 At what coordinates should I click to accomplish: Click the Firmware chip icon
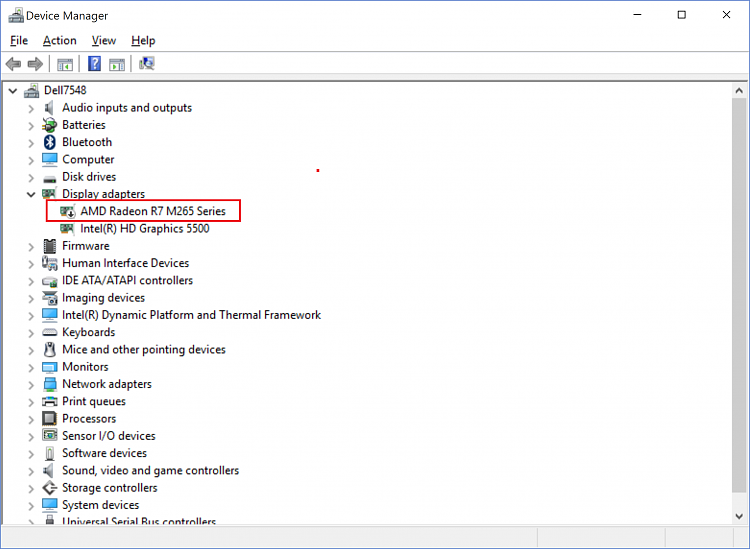[49, 246]
